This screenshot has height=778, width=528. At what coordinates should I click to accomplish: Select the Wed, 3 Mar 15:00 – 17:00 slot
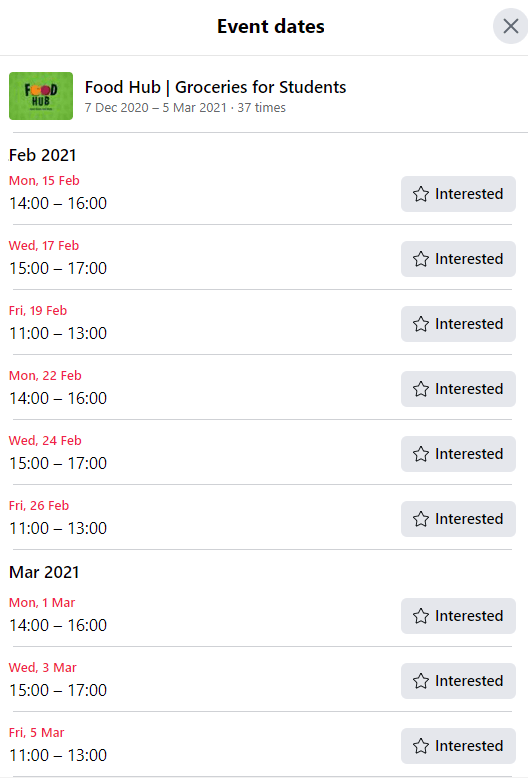click(x=58, y=690)
